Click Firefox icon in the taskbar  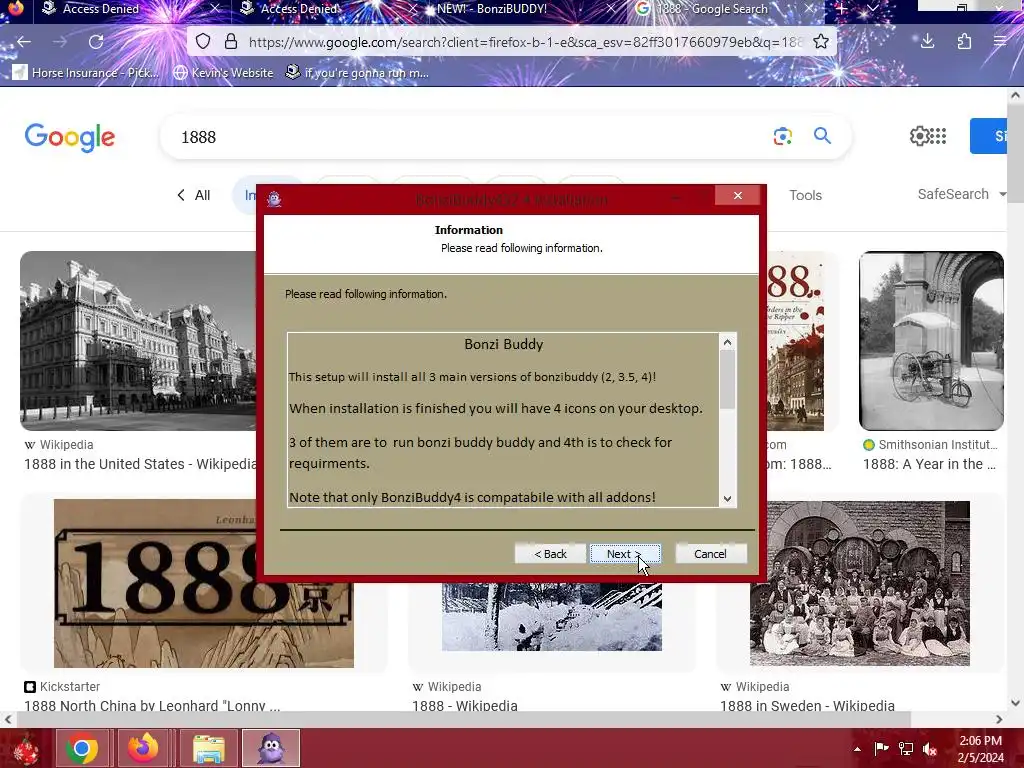(143, 748)
